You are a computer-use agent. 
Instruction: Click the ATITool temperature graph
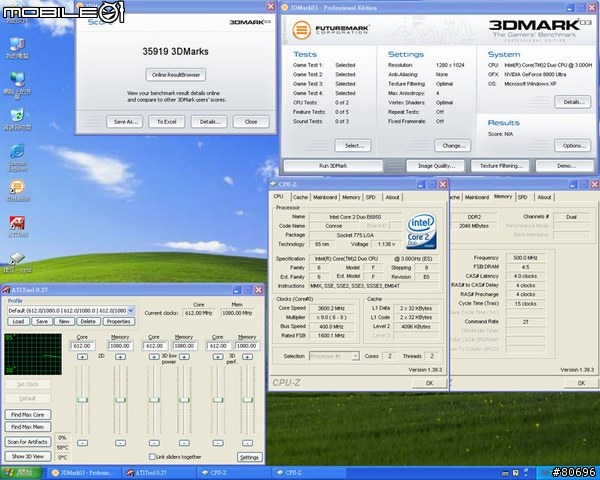(33, 354)
